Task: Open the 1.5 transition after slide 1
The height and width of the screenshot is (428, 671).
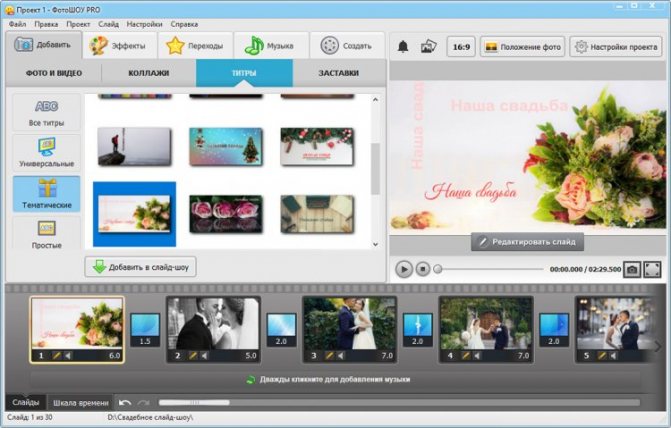Action: point(145,330)
